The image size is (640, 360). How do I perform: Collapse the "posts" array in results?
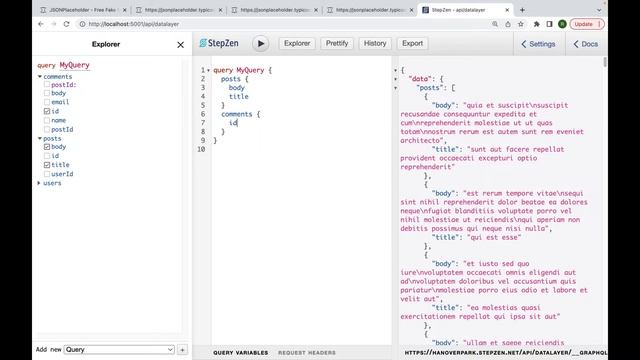(396, 88)
